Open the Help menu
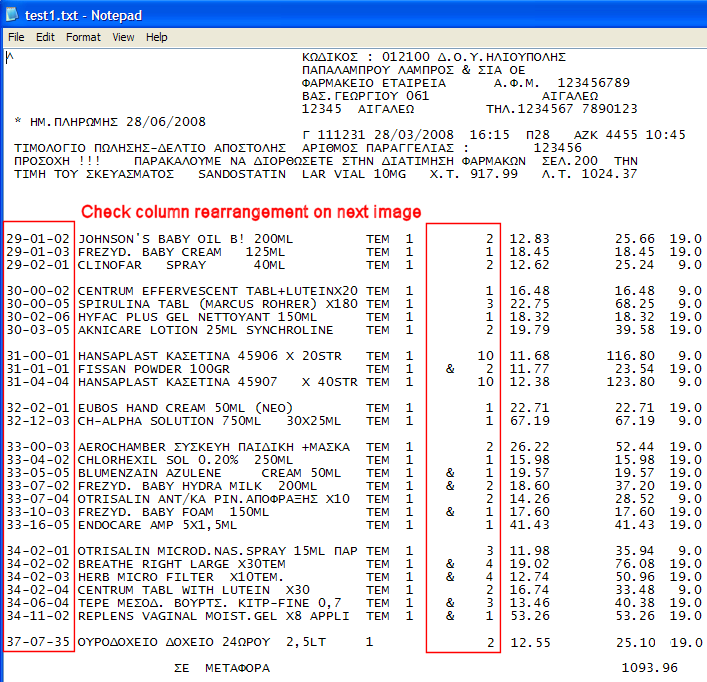The image size is (707, 682). [156, 37]
